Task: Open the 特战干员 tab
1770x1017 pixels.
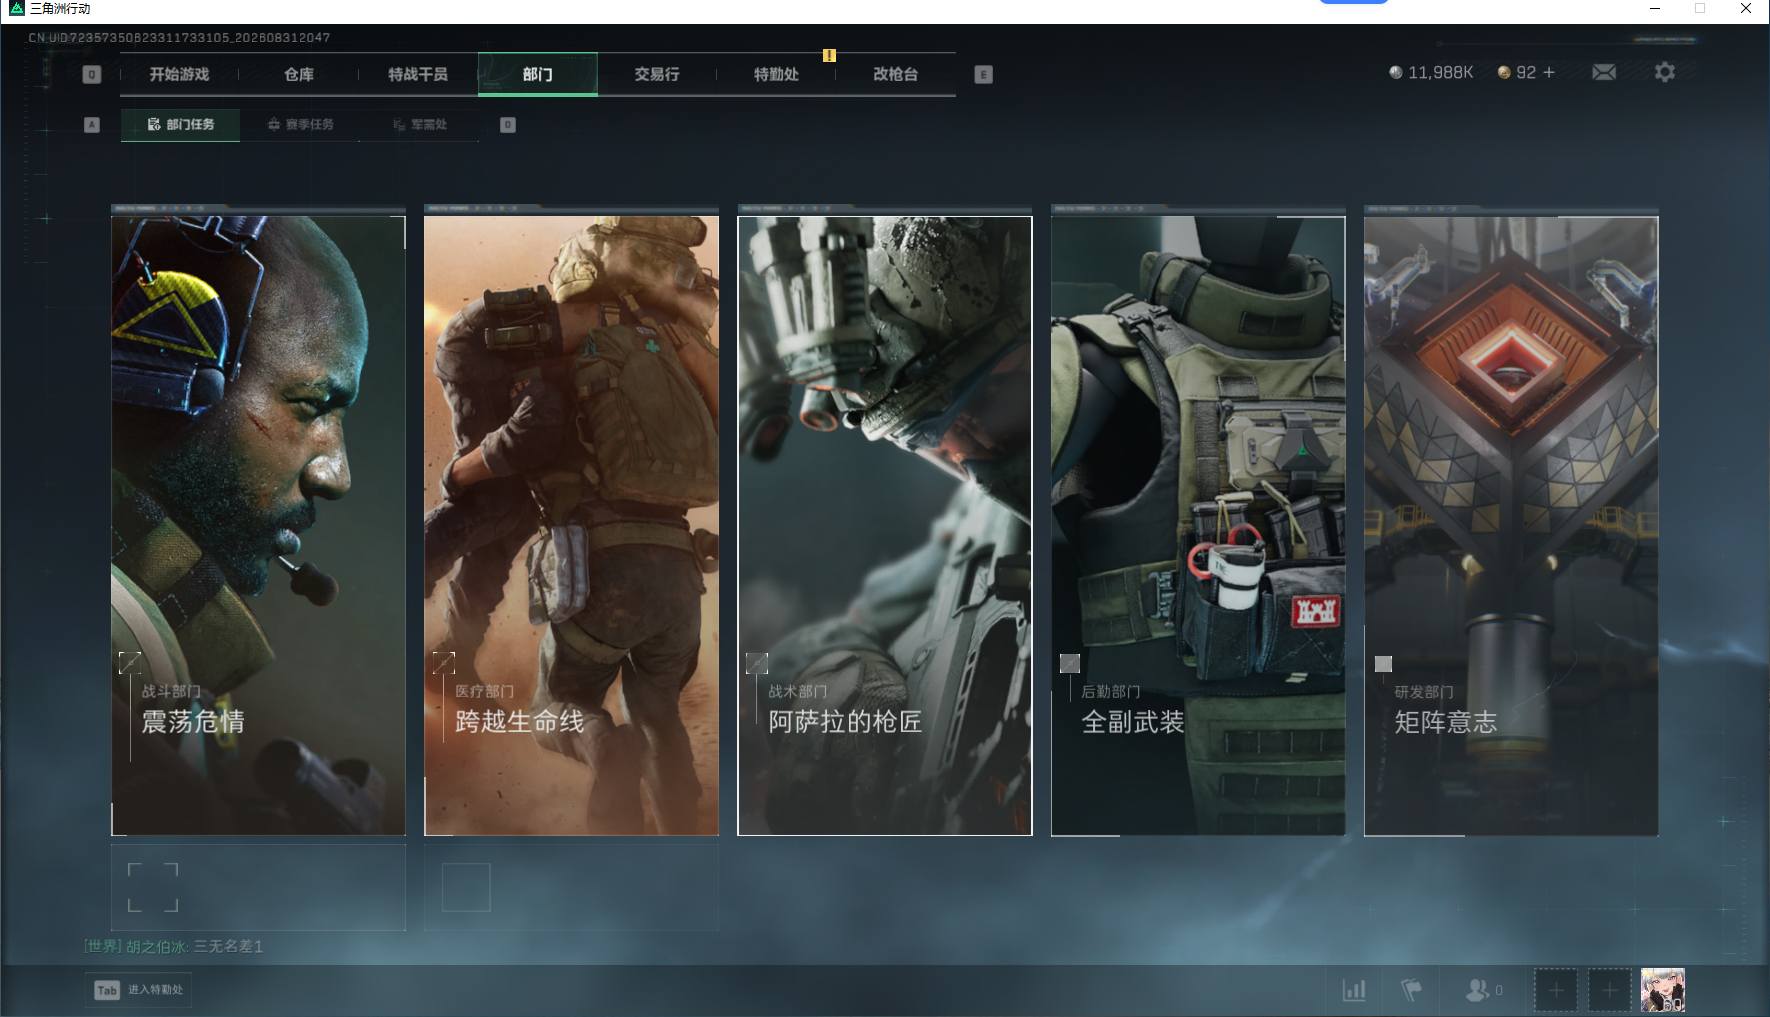Action: coord(418,74)
